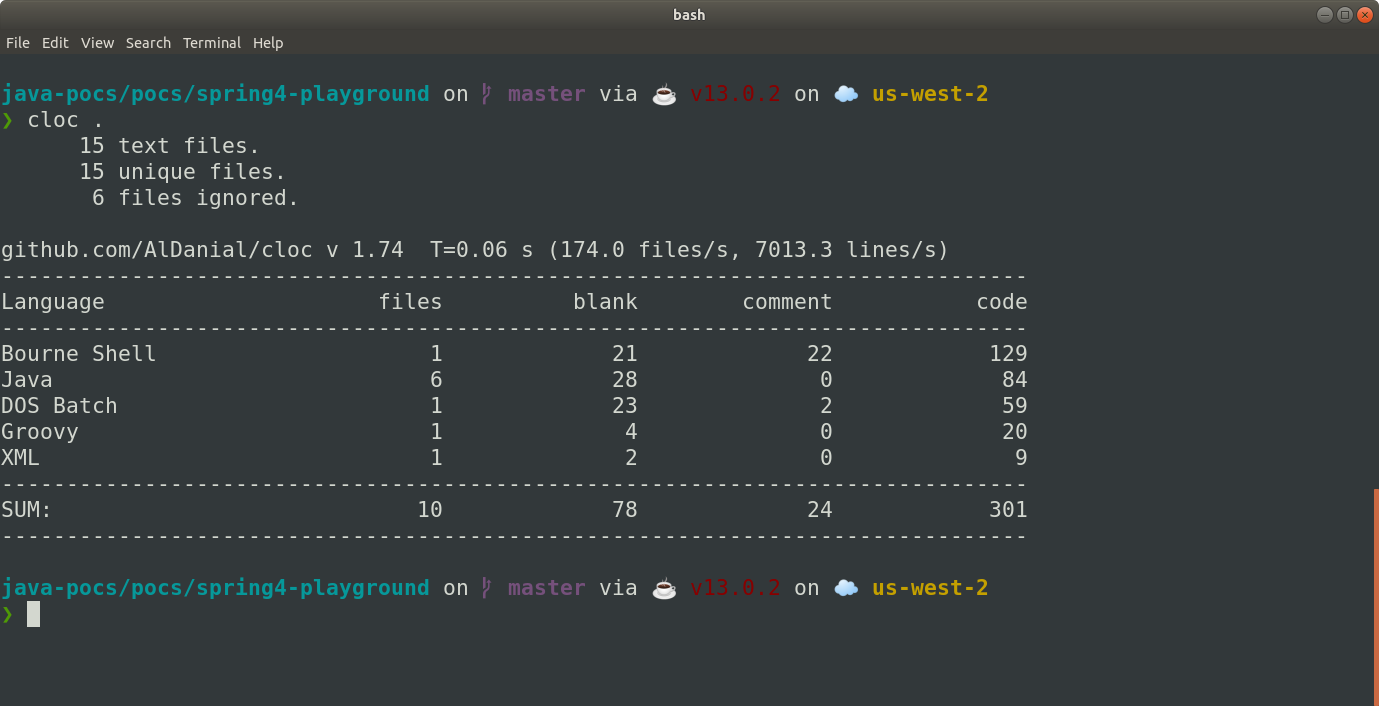Click the 'bash' window title

689,14
